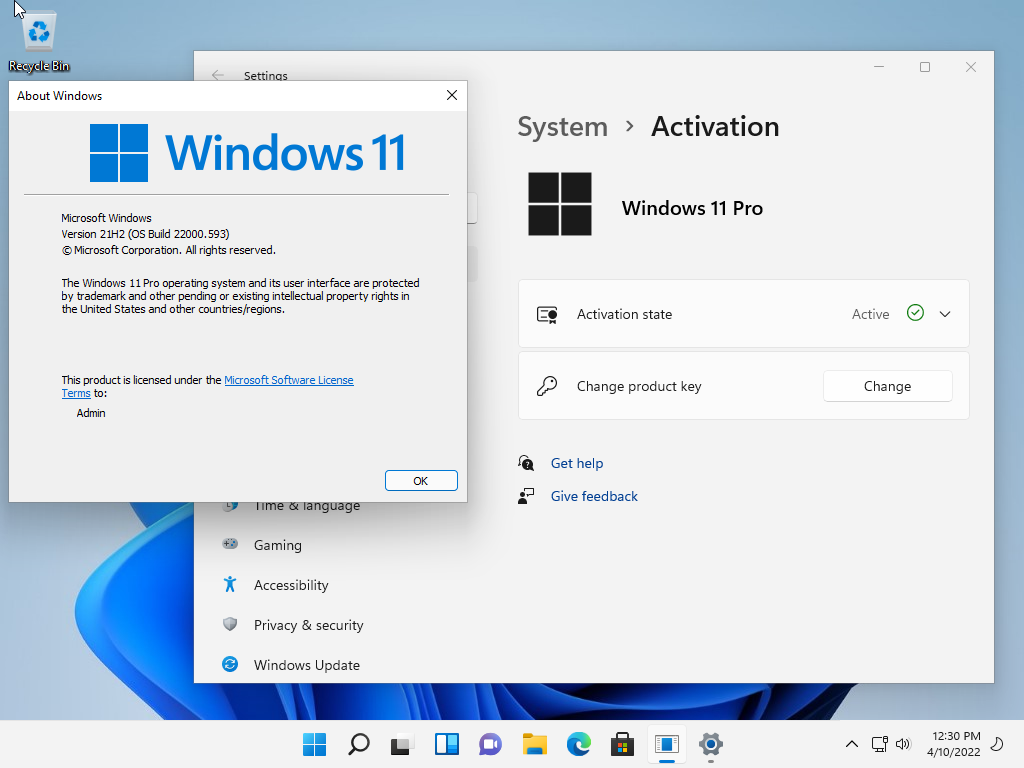1024x768 pixels.
Task: Minimize the Settings window
Action: pyautogui.click(x=879, y=67)
